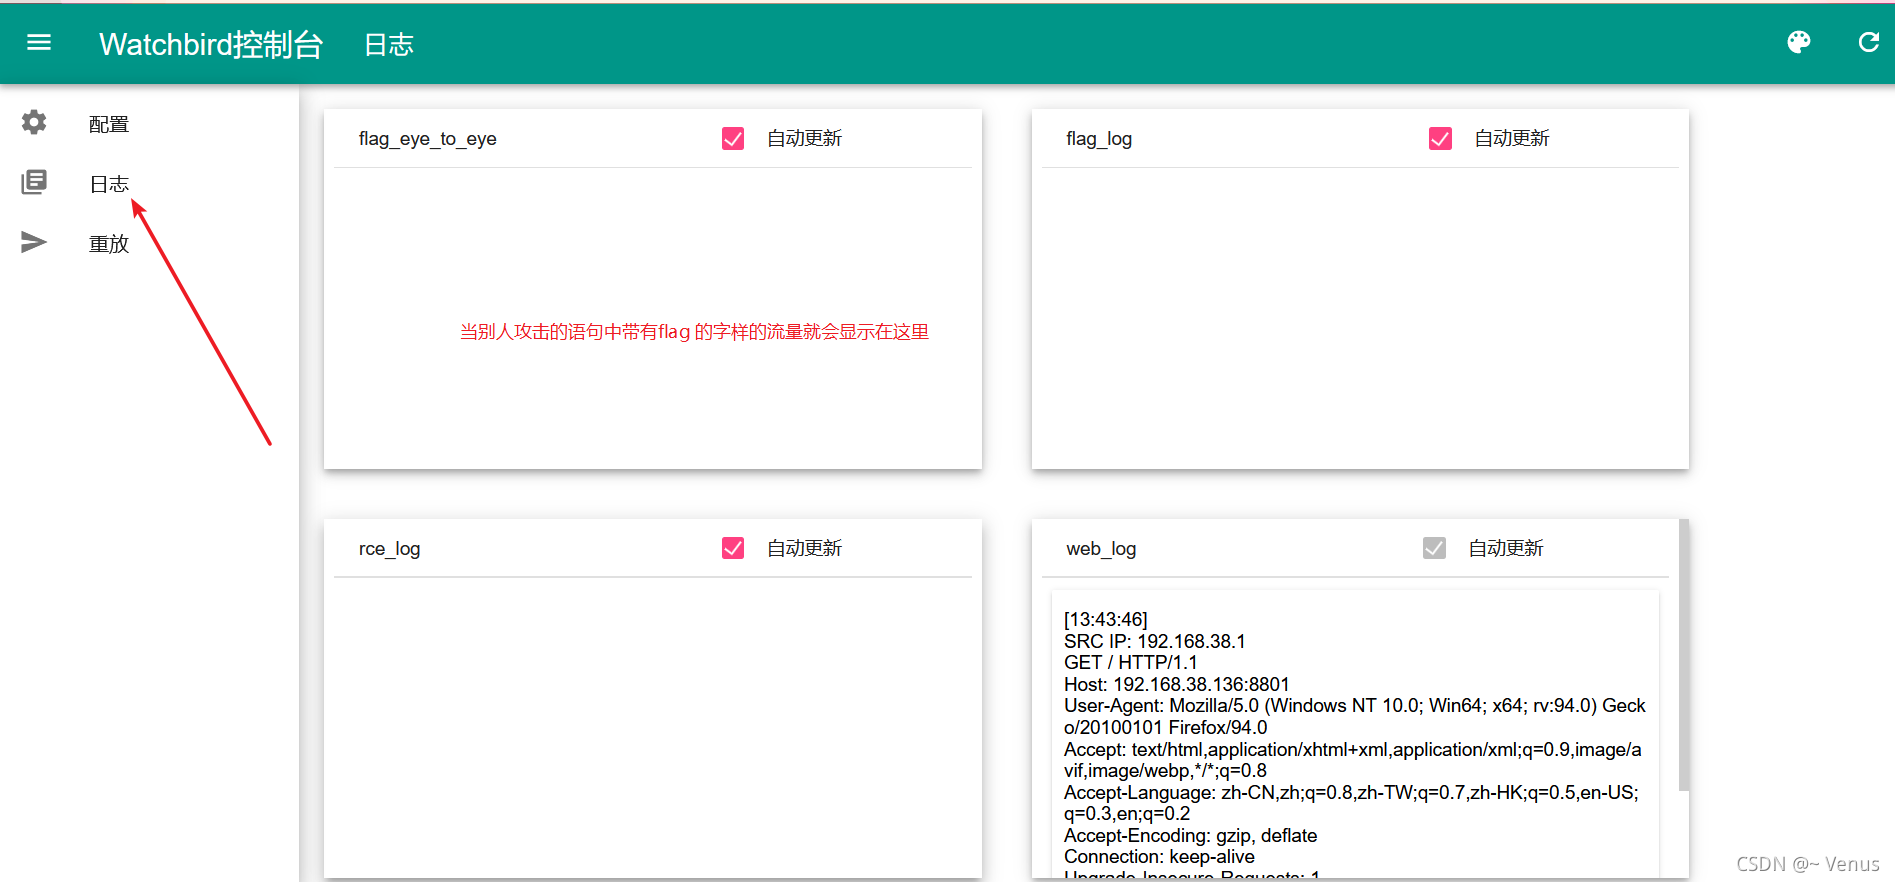Click the 自动更新 label in flag_eye_to_eye panel
1895x882 pixels.
[x=805, y=138]
